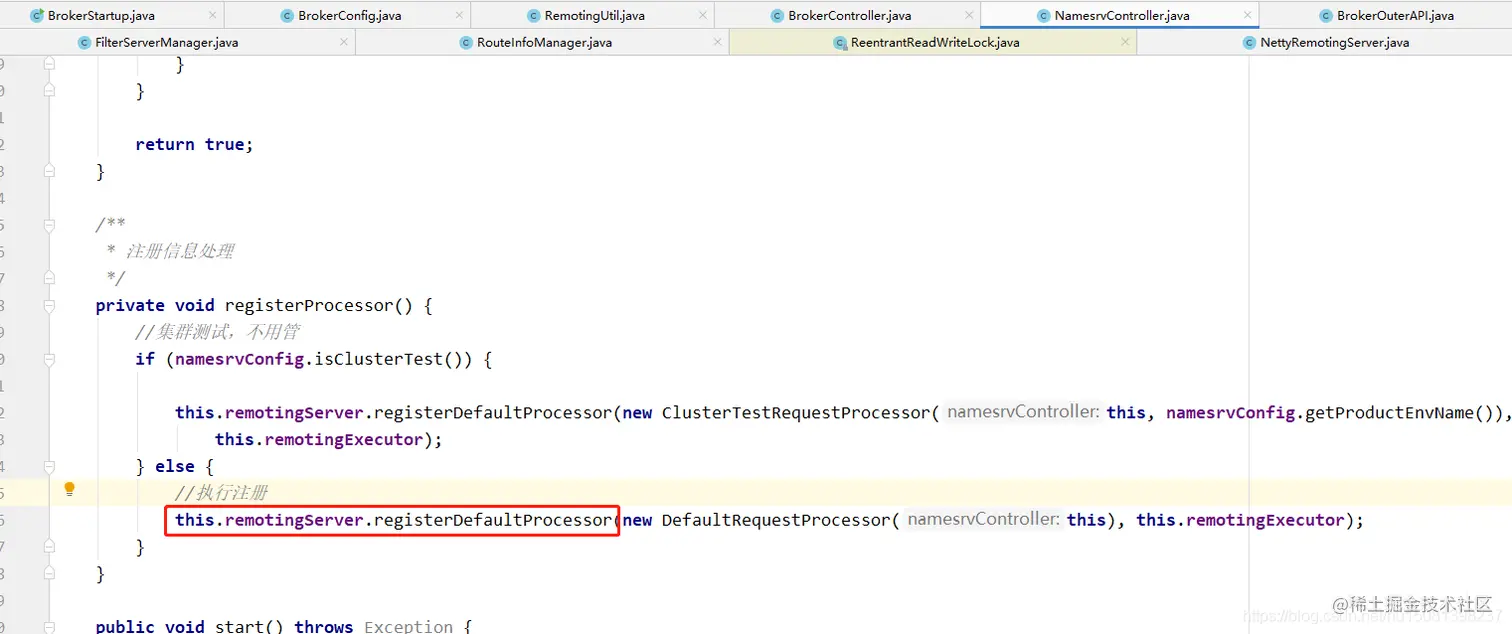Screen dimensions: 1512x634
Task: Click the '//执行注册' comment
Action: coord(221,492)
